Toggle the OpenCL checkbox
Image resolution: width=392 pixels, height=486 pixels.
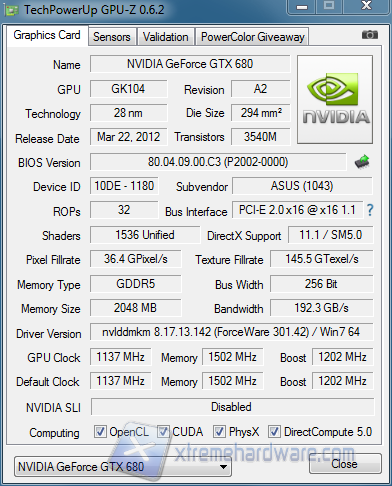100,432
